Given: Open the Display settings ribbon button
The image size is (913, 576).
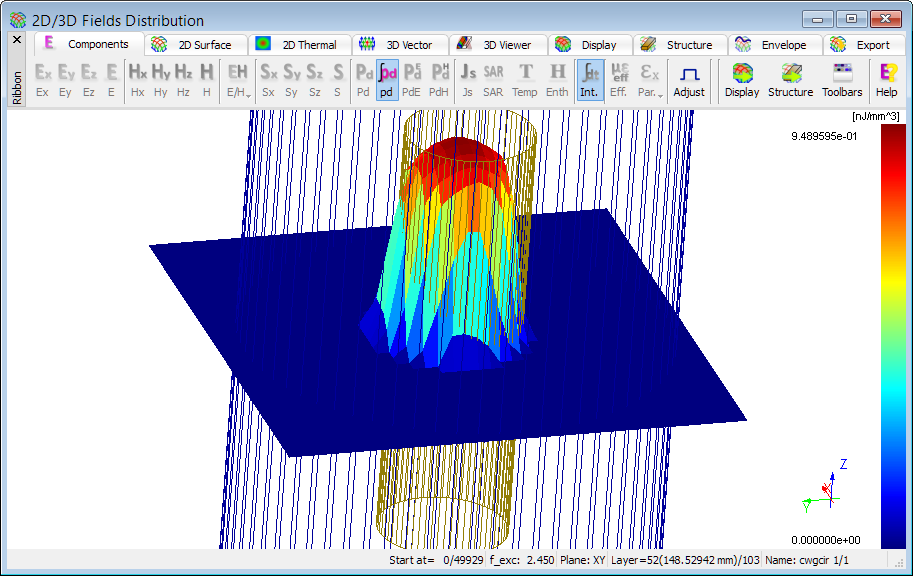Looking at the screenshot, I should [742, 80].
